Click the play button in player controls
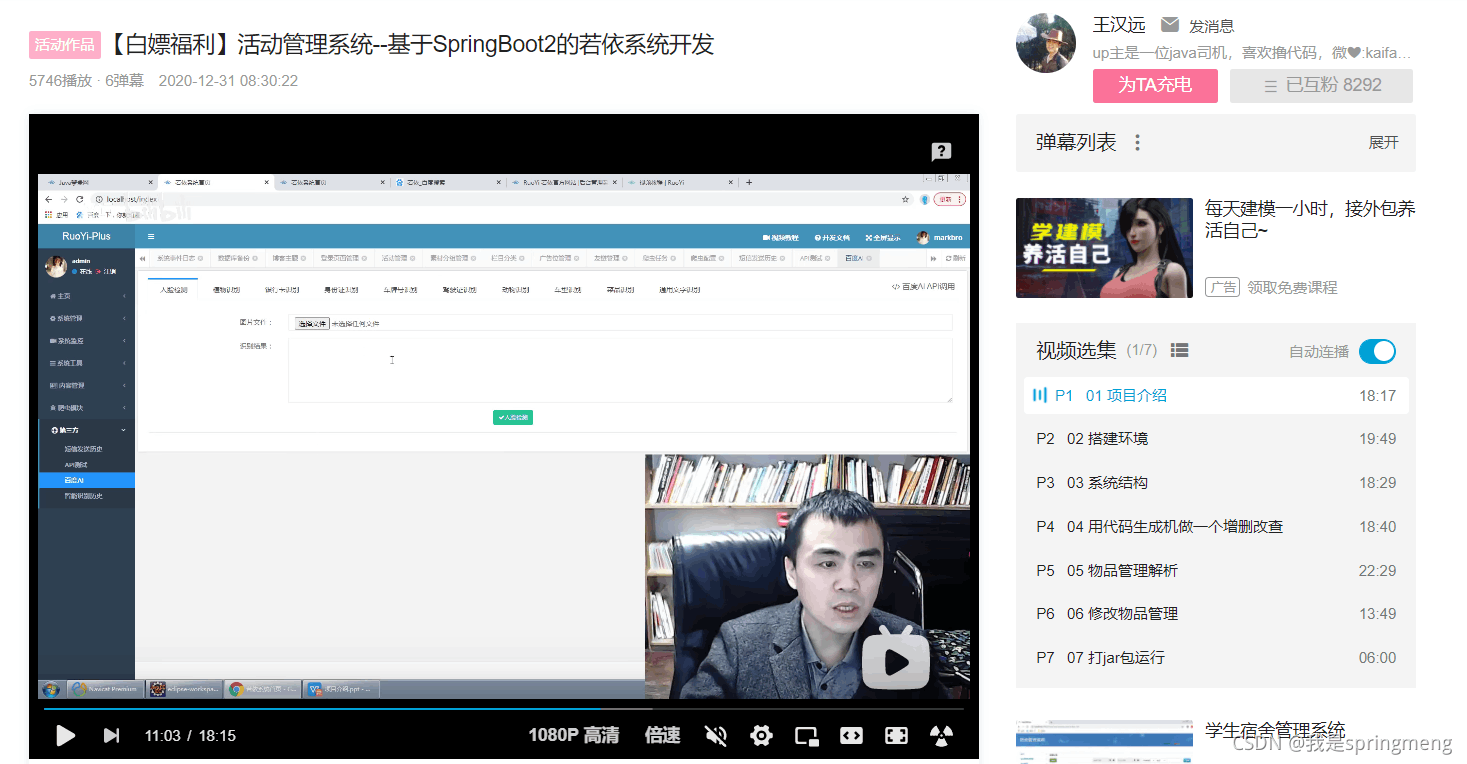The image size is (1467, 764). [x=65, y=736]
